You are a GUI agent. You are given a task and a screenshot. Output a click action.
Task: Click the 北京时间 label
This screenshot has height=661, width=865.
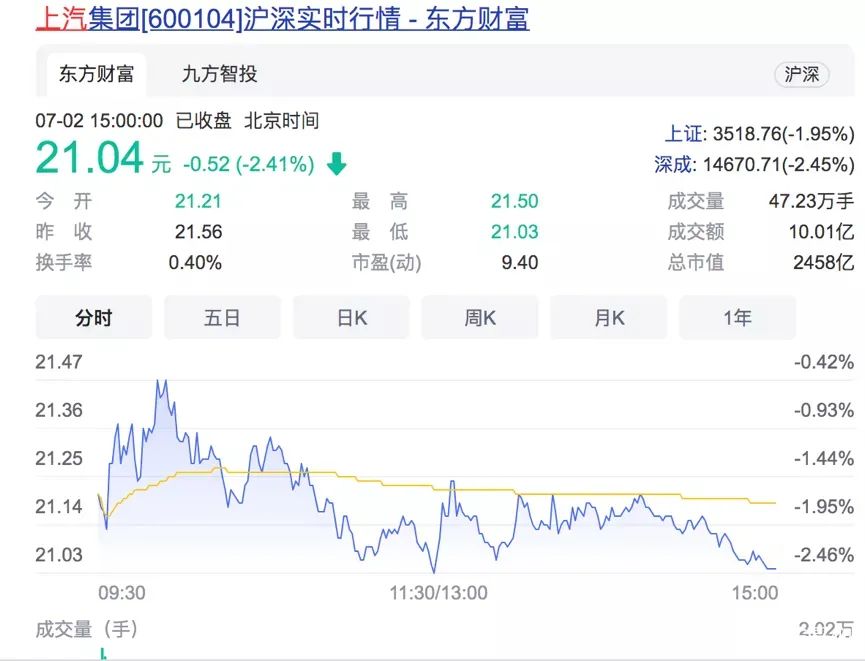pos(281,120)
